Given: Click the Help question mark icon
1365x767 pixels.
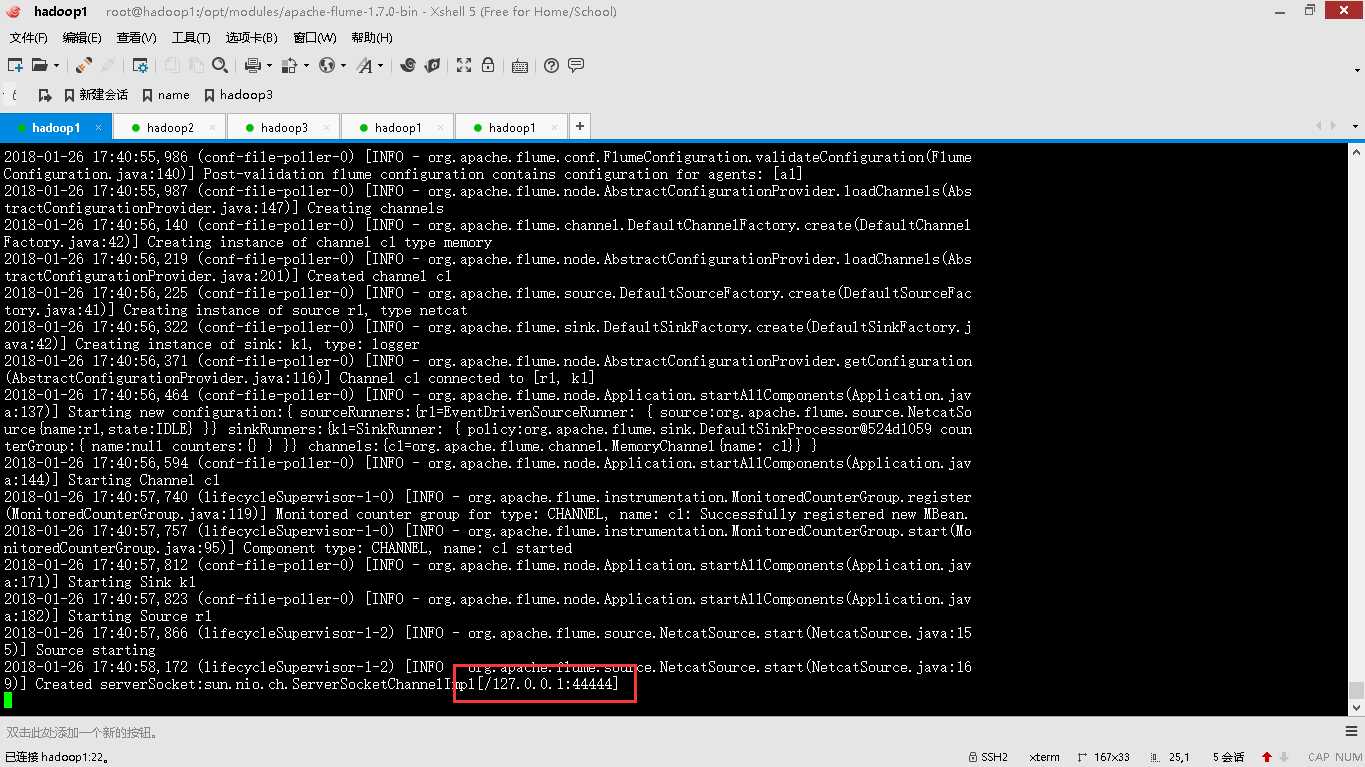Looking at the screenshot, I should click(552, 65).
